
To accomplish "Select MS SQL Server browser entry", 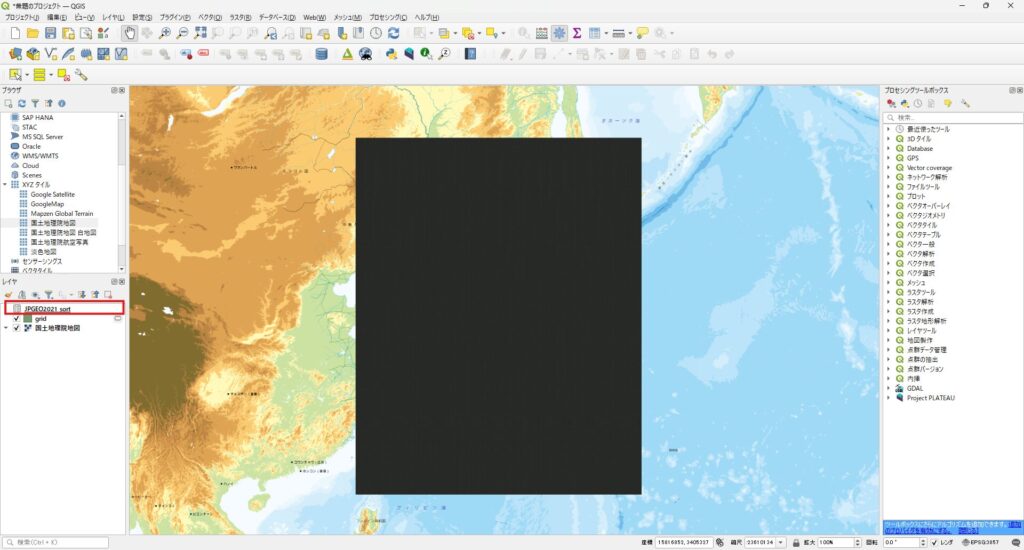I will (x=42, y=137).
